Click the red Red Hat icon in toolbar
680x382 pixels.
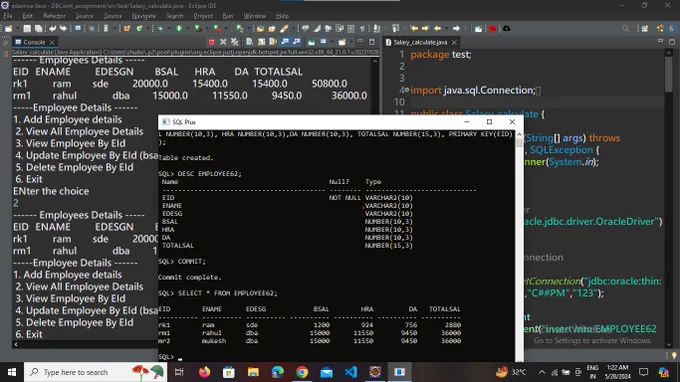click(493, 29)
